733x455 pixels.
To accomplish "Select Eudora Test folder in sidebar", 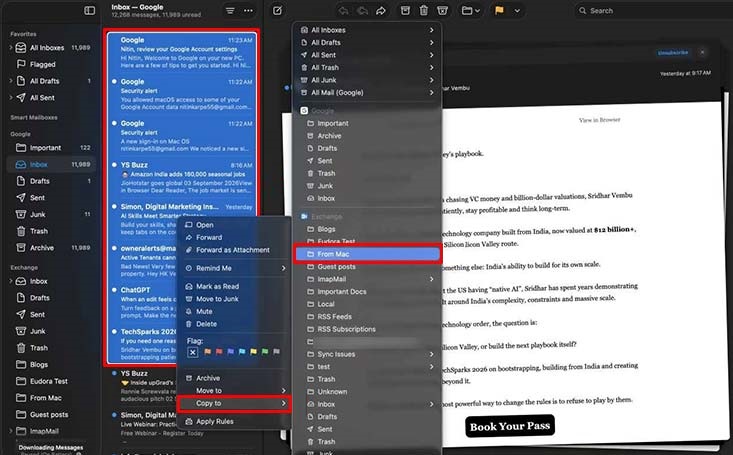I will 51,381.
